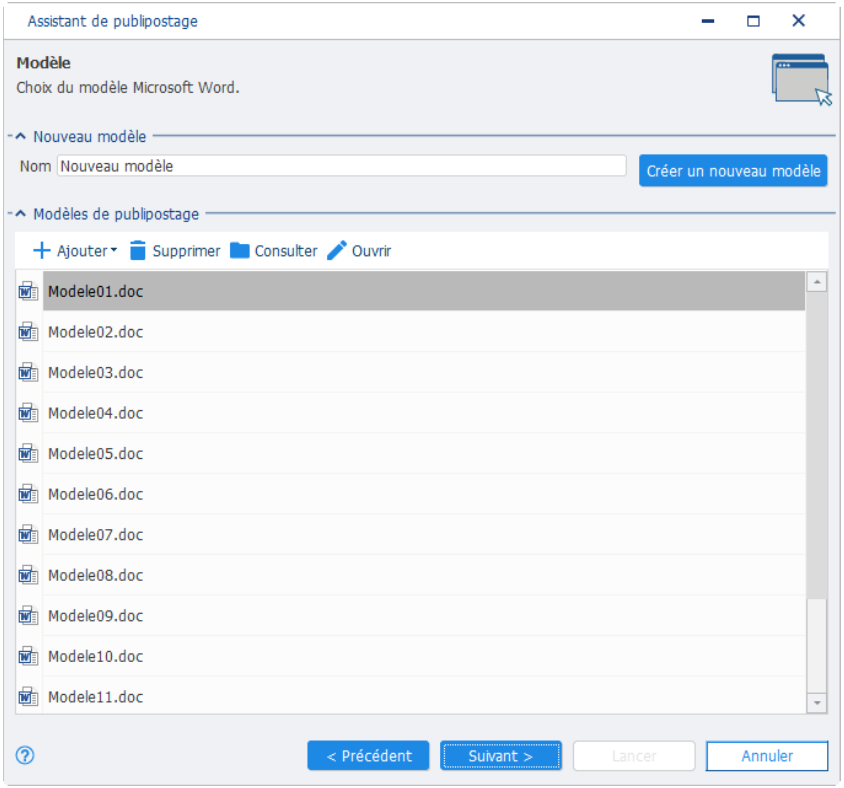The height and width of the screenshot is (788, 844).
Task: Select Modele05.doc in the list
Action: pyautogui.click(x=424, y=454)
